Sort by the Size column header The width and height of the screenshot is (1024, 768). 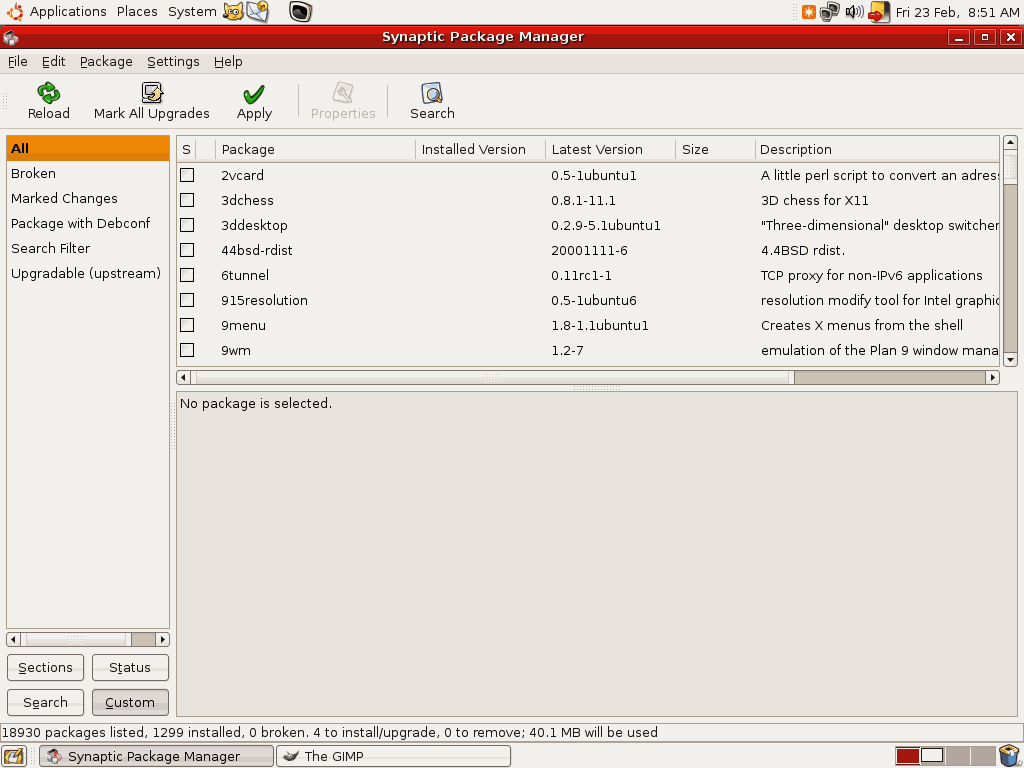pyautogui.click(x=715, y=150)
